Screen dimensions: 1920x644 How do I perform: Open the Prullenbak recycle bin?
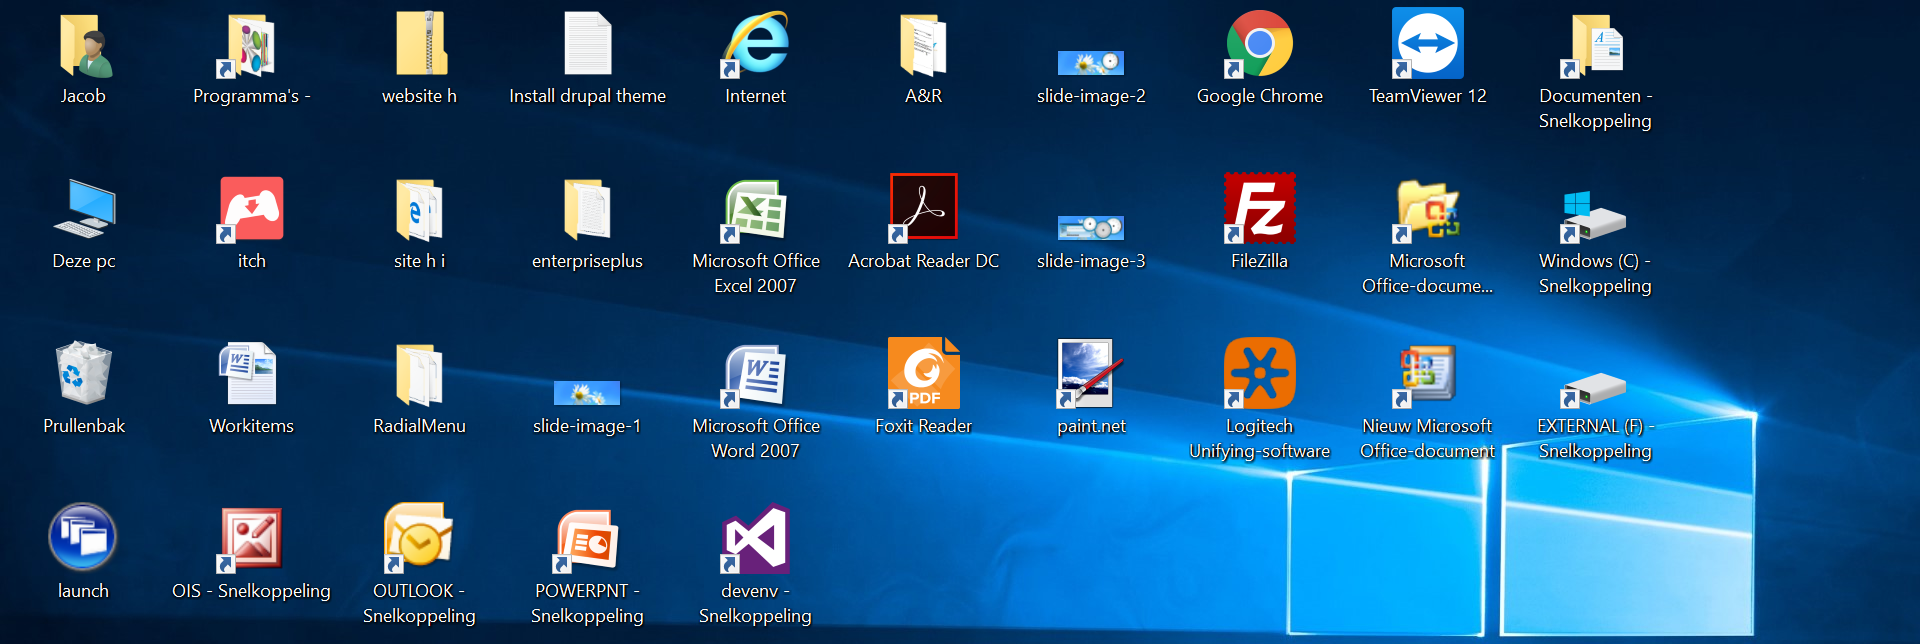pos(84,373)
